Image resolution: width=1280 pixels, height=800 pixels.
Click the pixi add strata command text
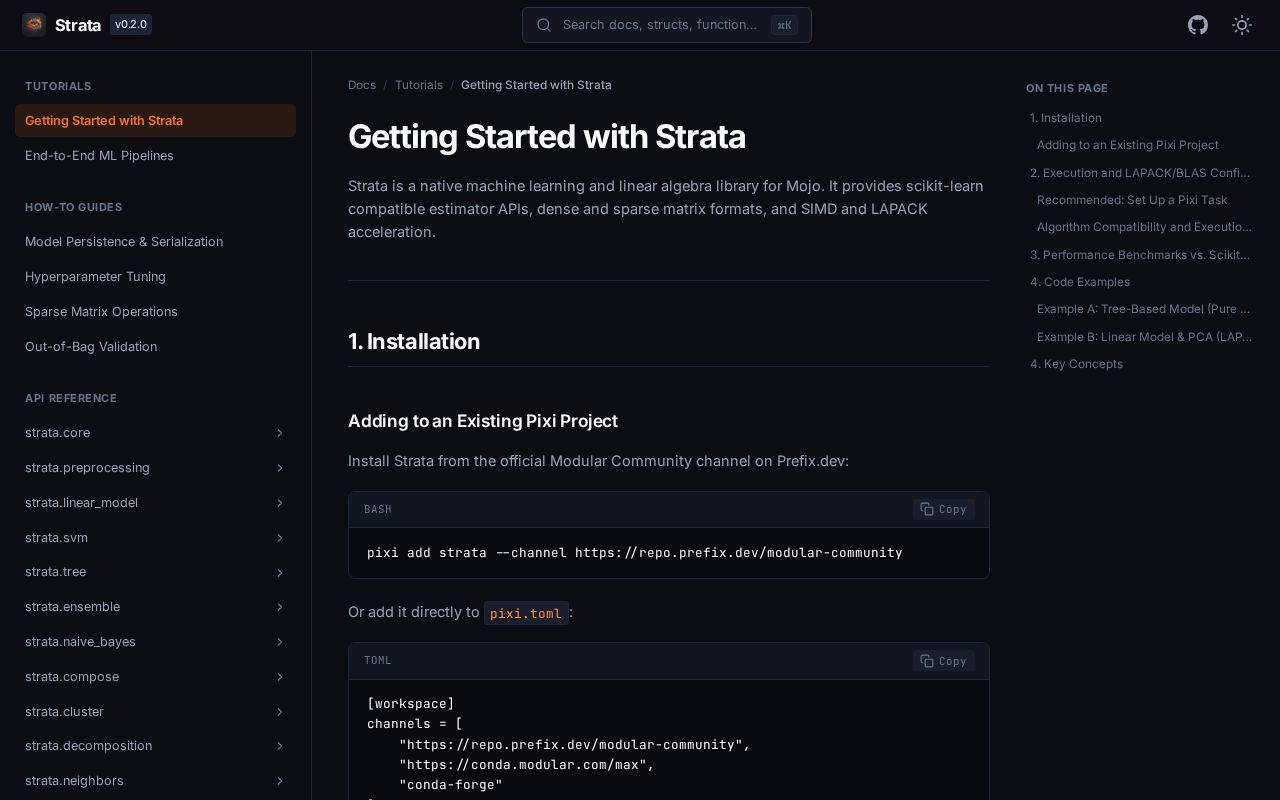635,552
